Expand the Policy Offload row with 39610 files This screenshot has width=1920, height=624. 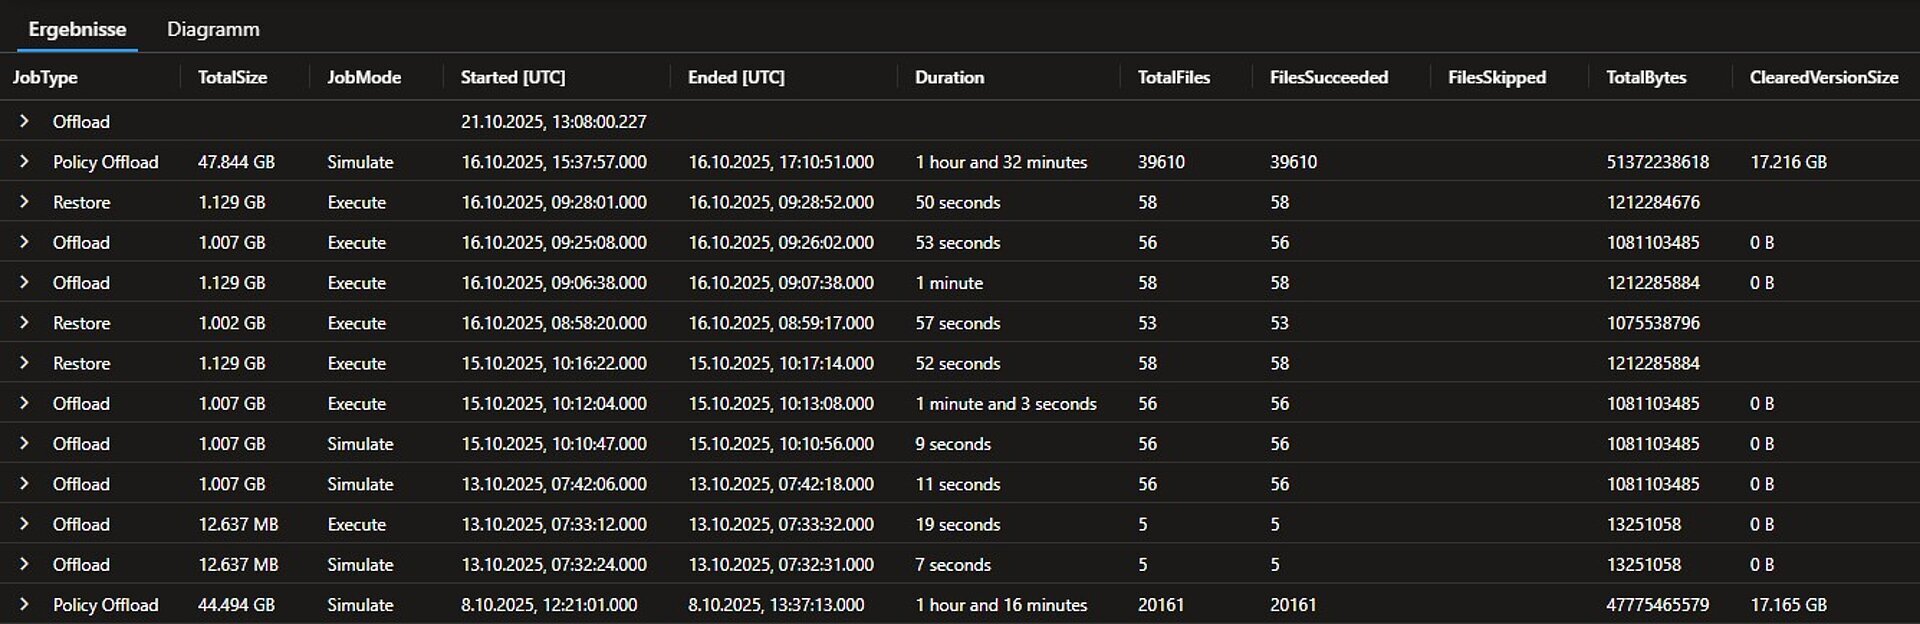24,161
